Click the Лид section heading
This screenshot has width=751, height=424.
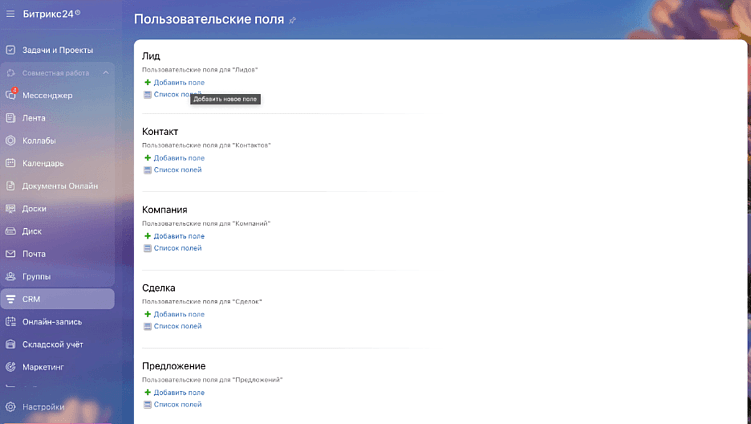pos(151,56)
